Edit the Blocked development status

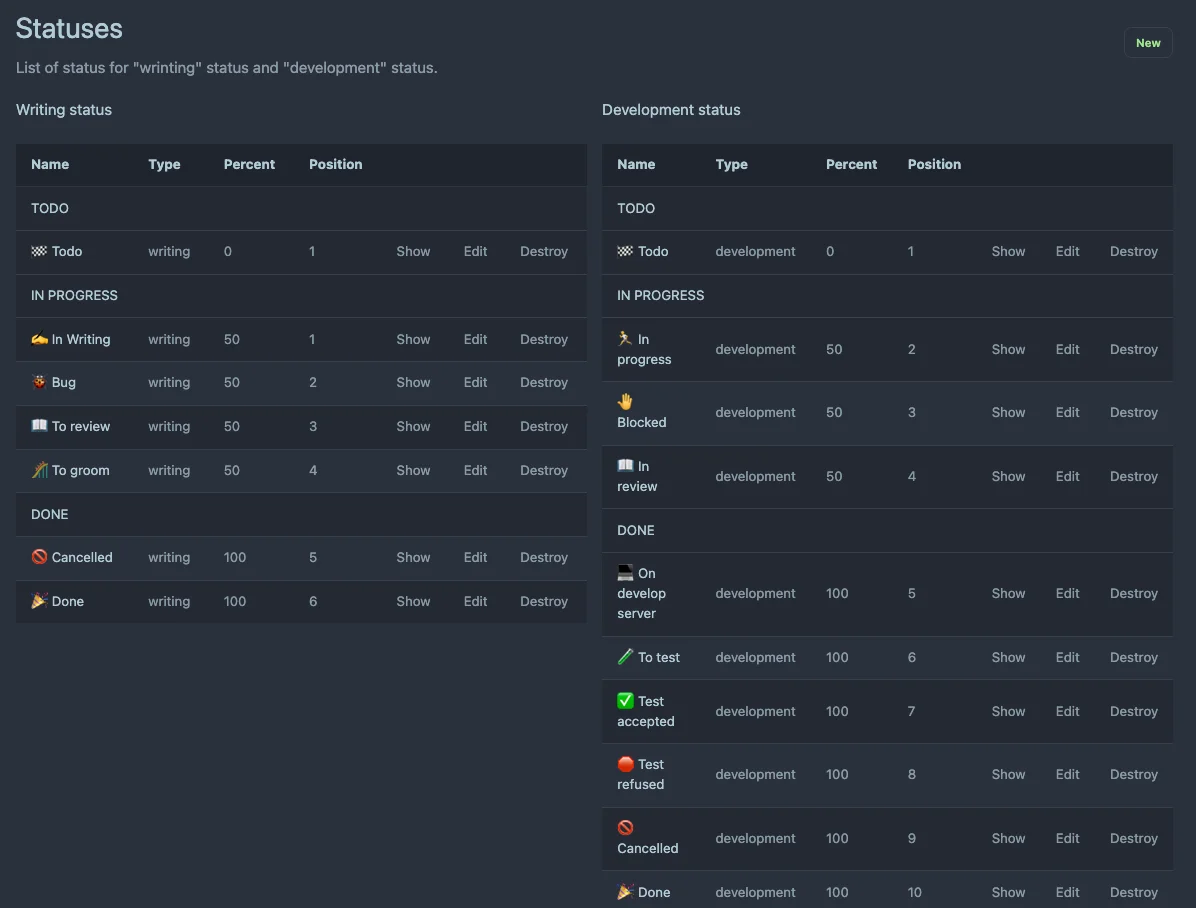tap(1067, 412)
